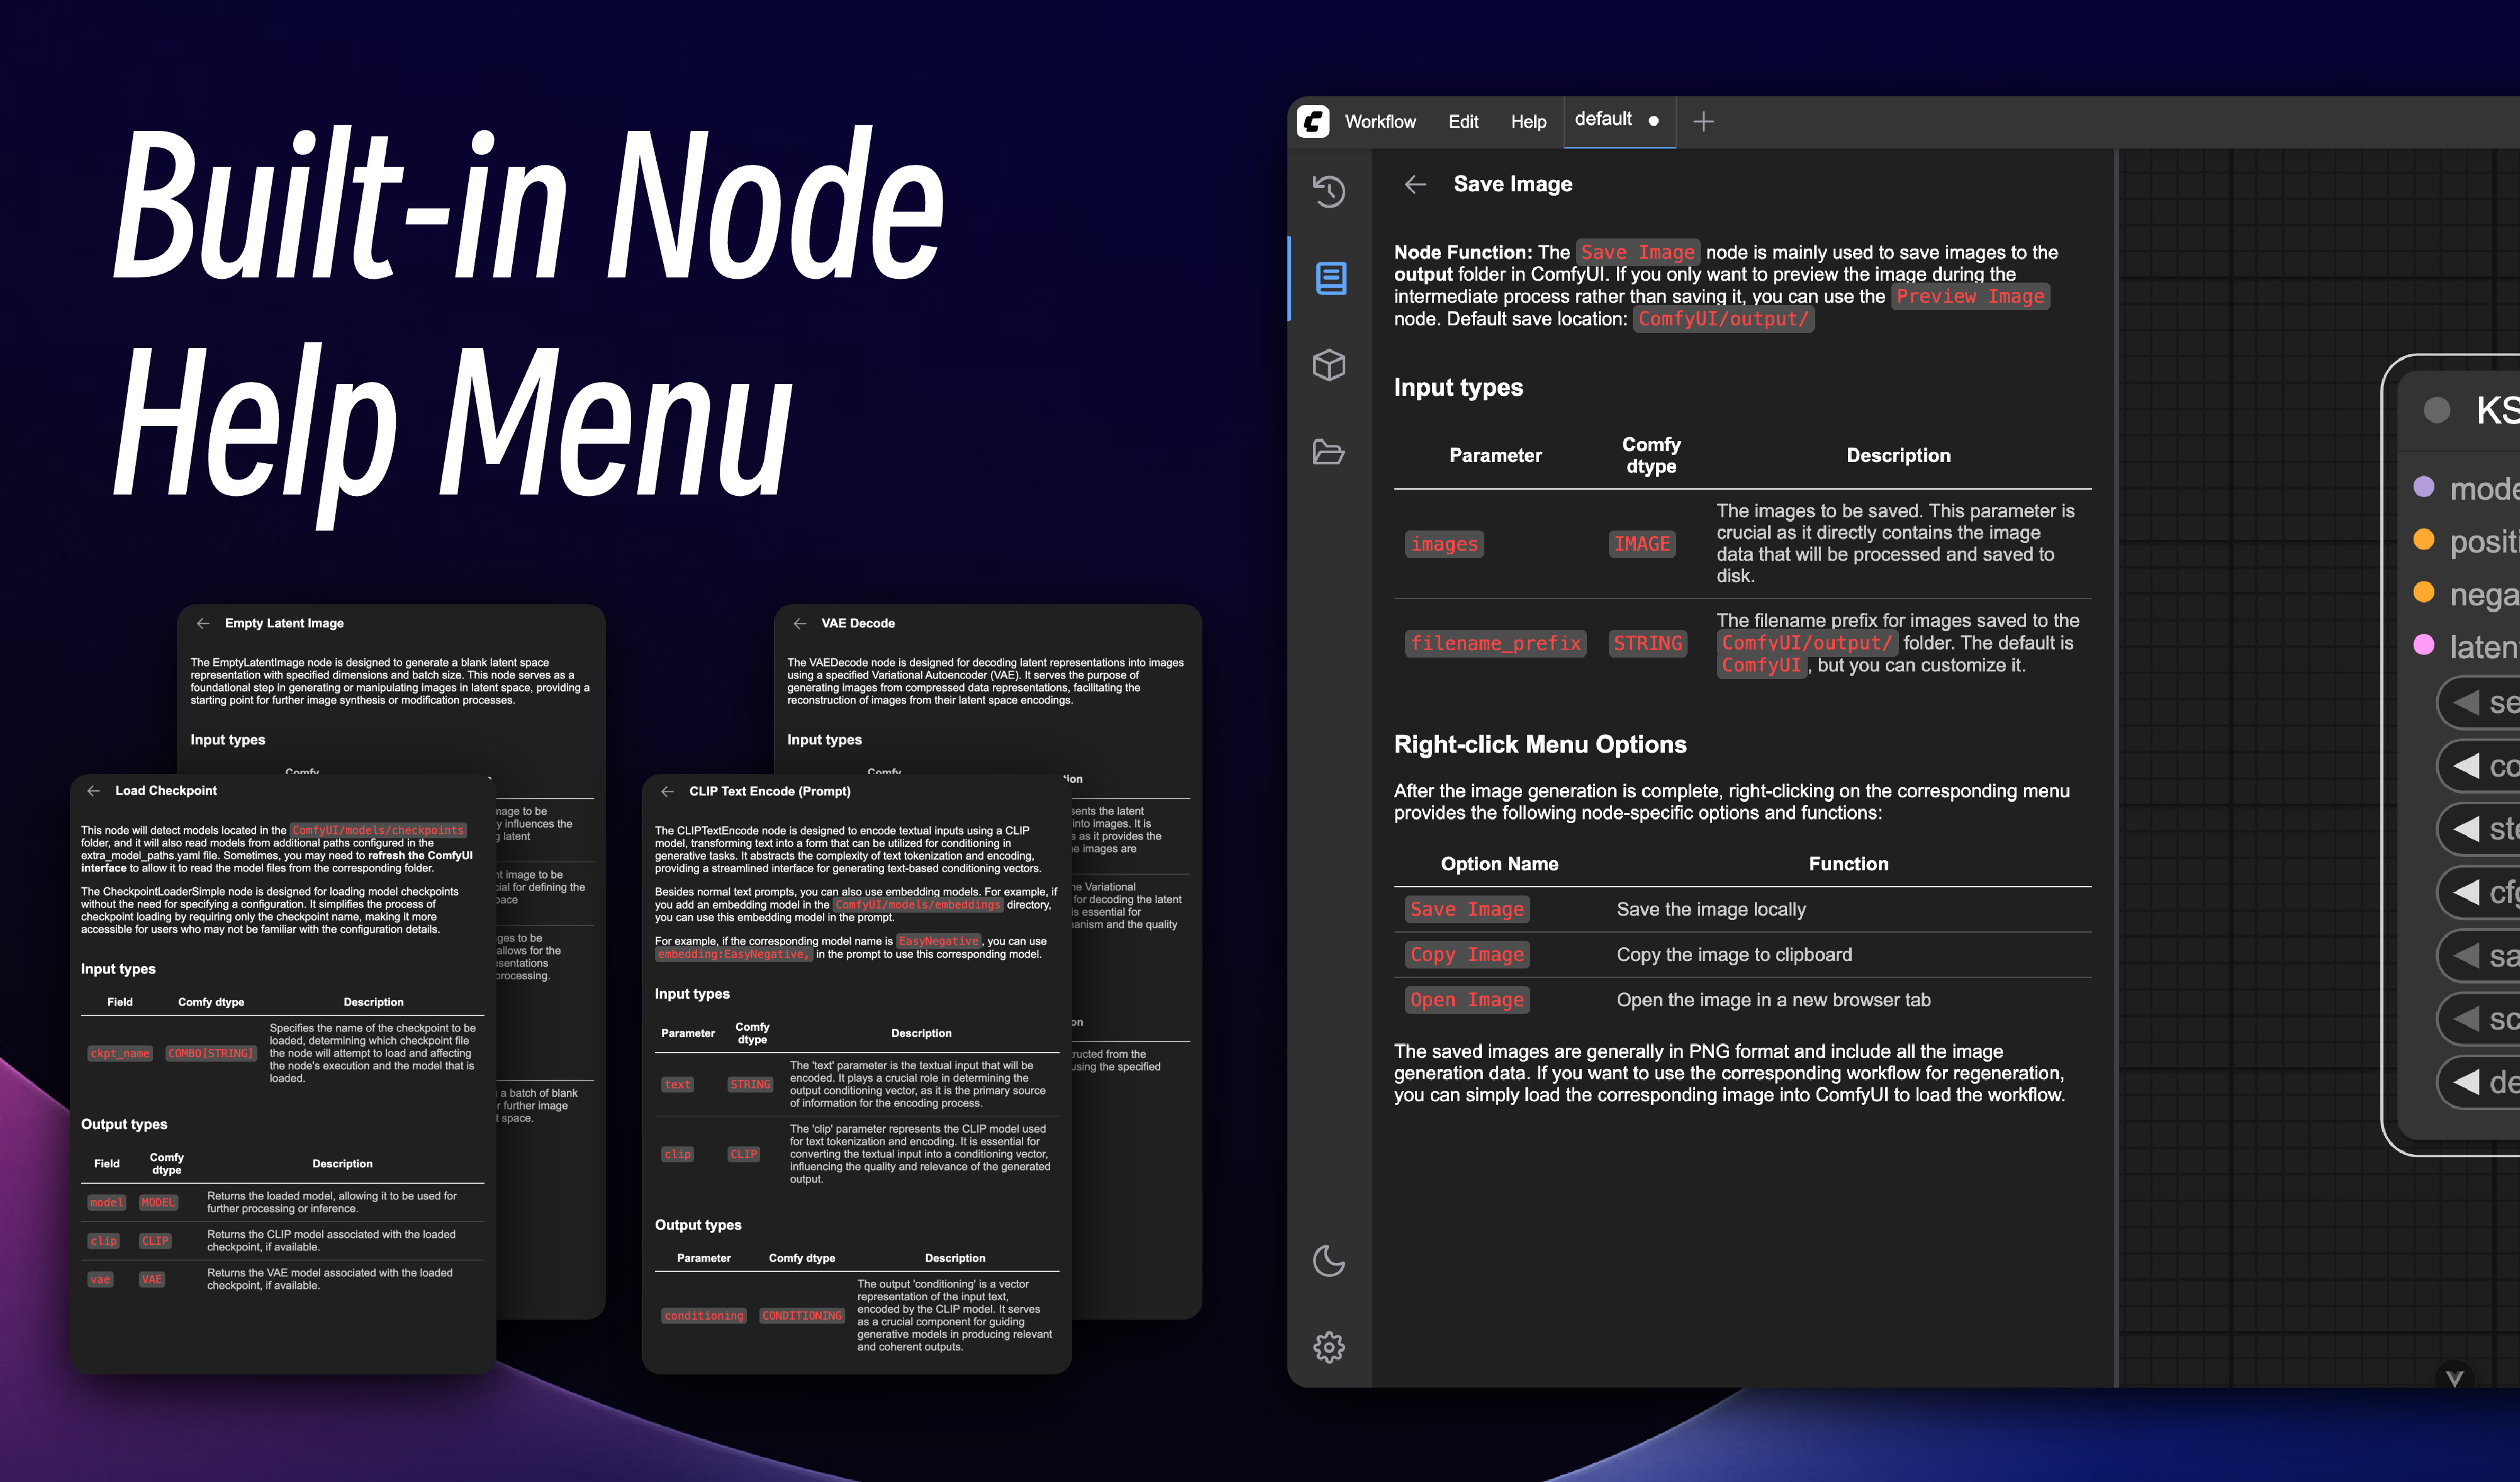Open the Help menu
The height and width of the screenshot is (1482, 2520).
(x=1528, y=121)
